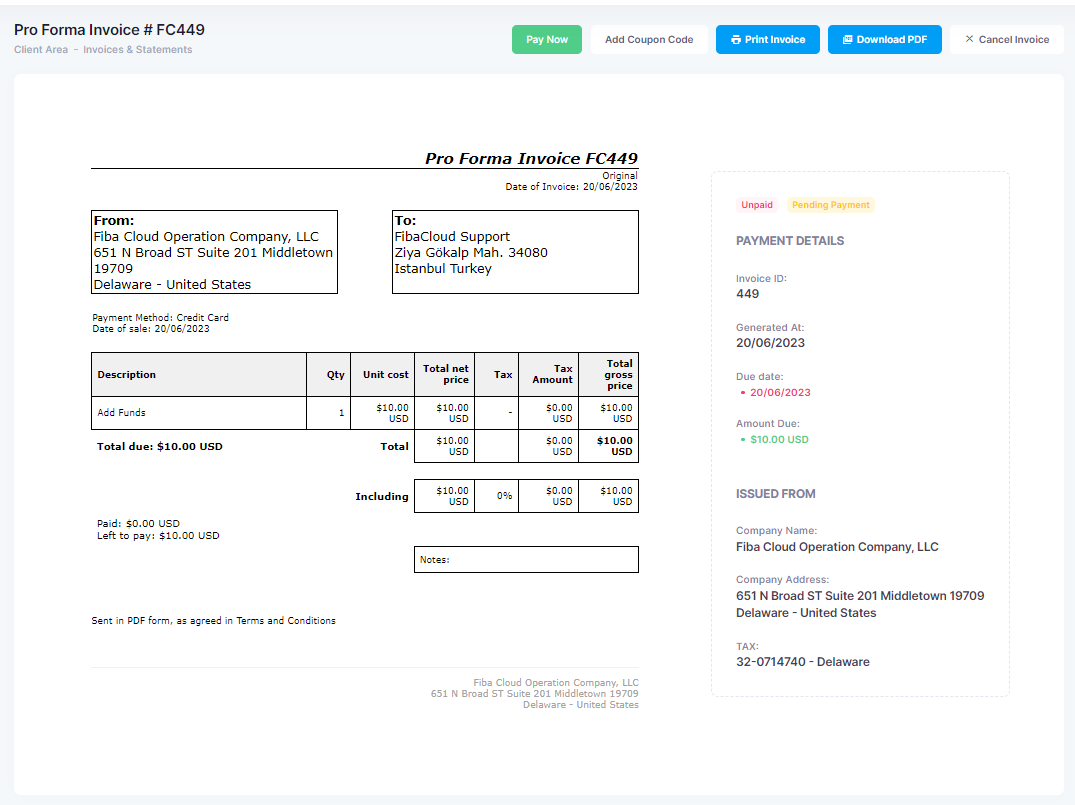The width and height of the screenshot is (1075, 805).
Task: Click the 'Date of Invoice: 20/06/2023' line
Action: point(571,187)
